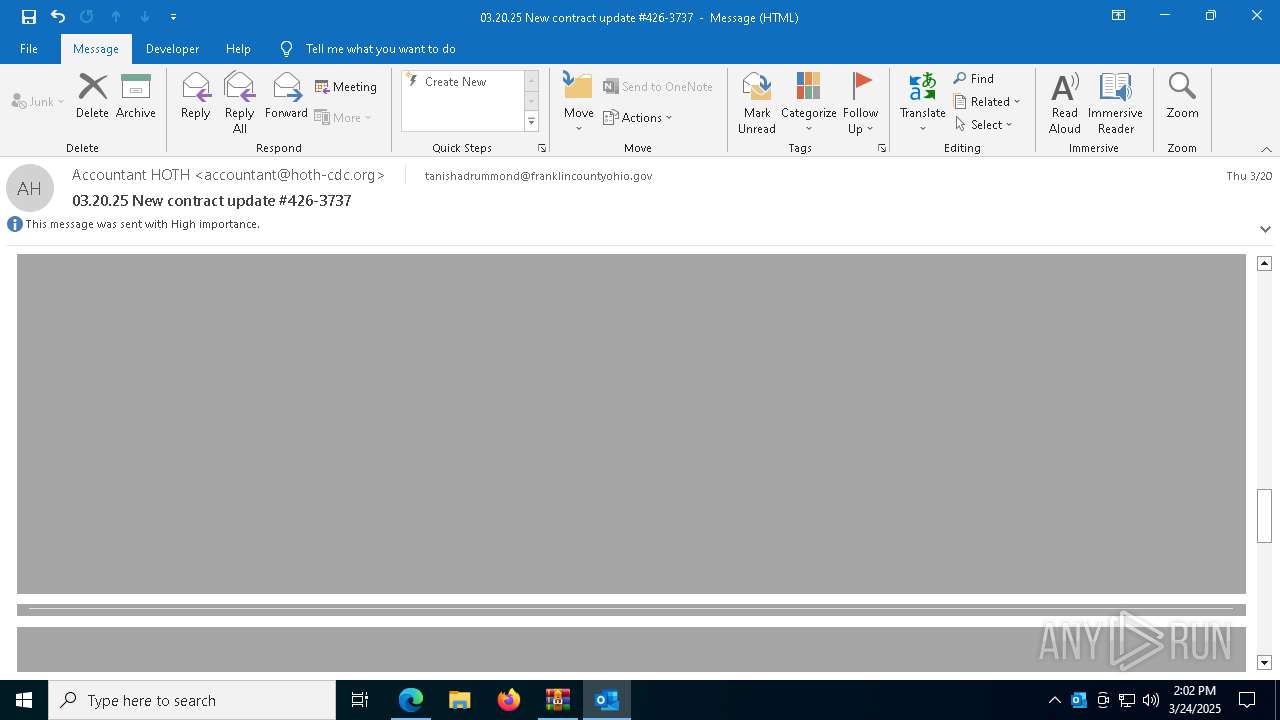1280x720 pixels.
Task: Open Immersive Reader
Action: point(1115,103)
